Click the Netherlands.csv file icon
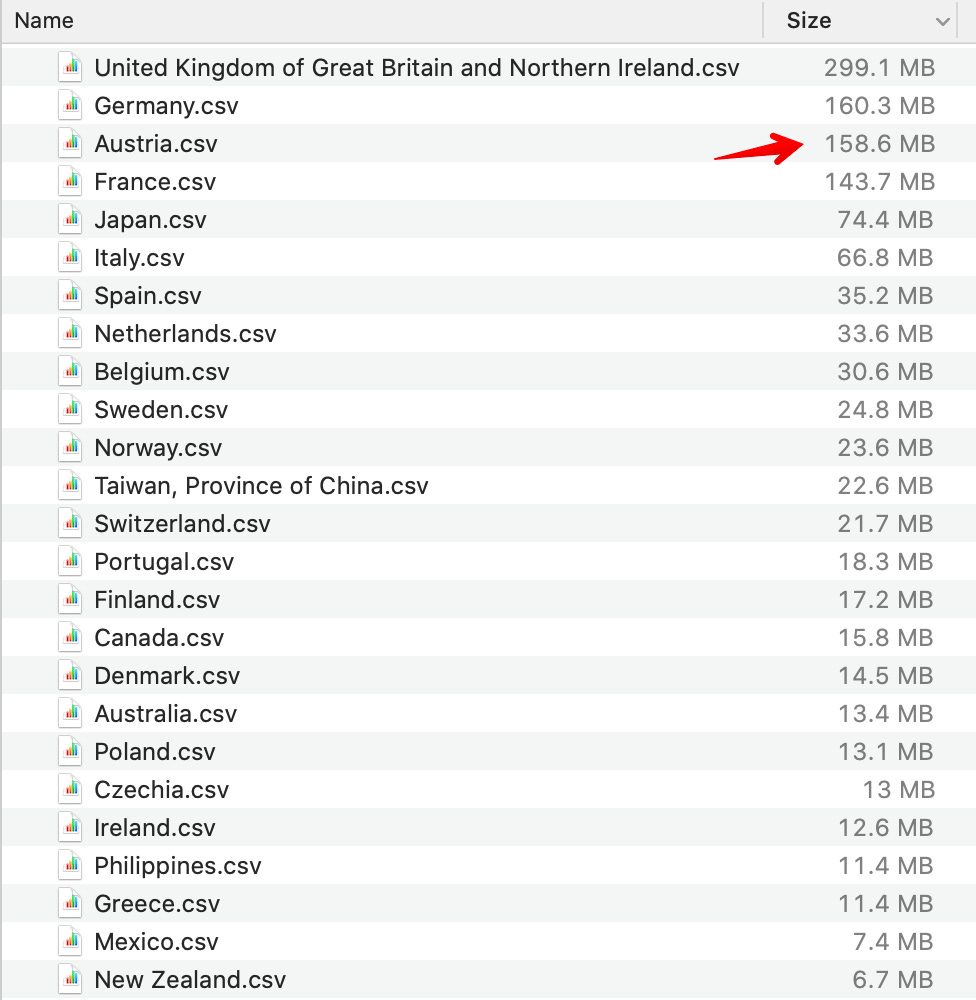 coord(70,333)
